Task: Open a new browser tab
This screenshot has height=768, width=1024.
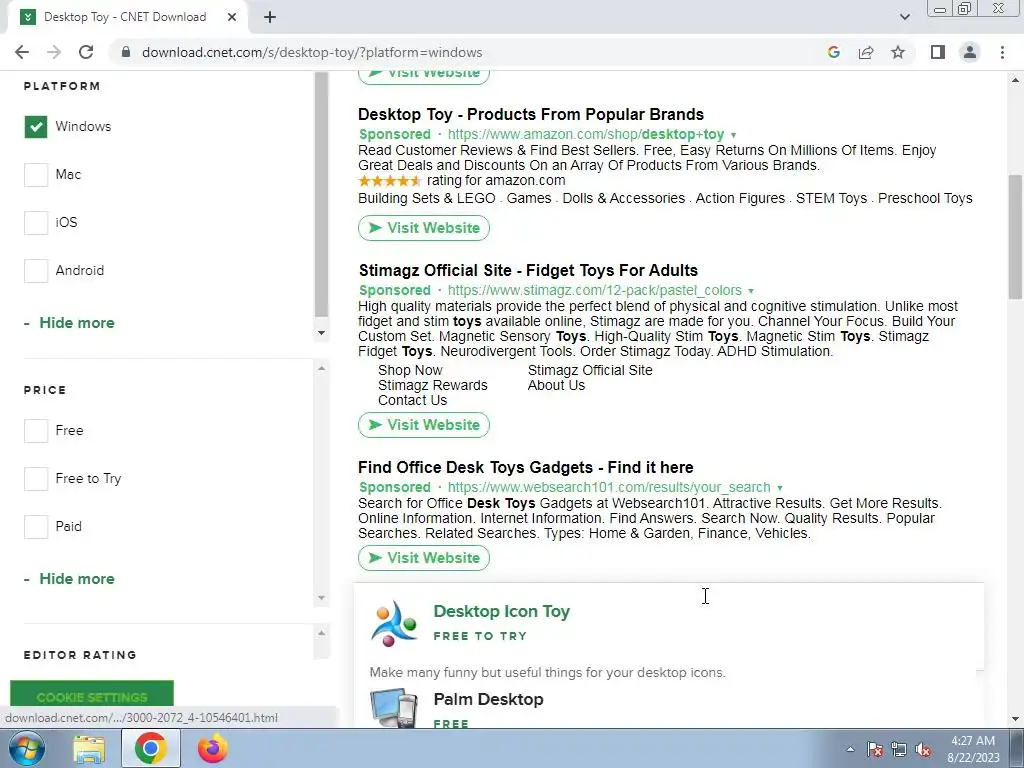Action: coord(270,17)
